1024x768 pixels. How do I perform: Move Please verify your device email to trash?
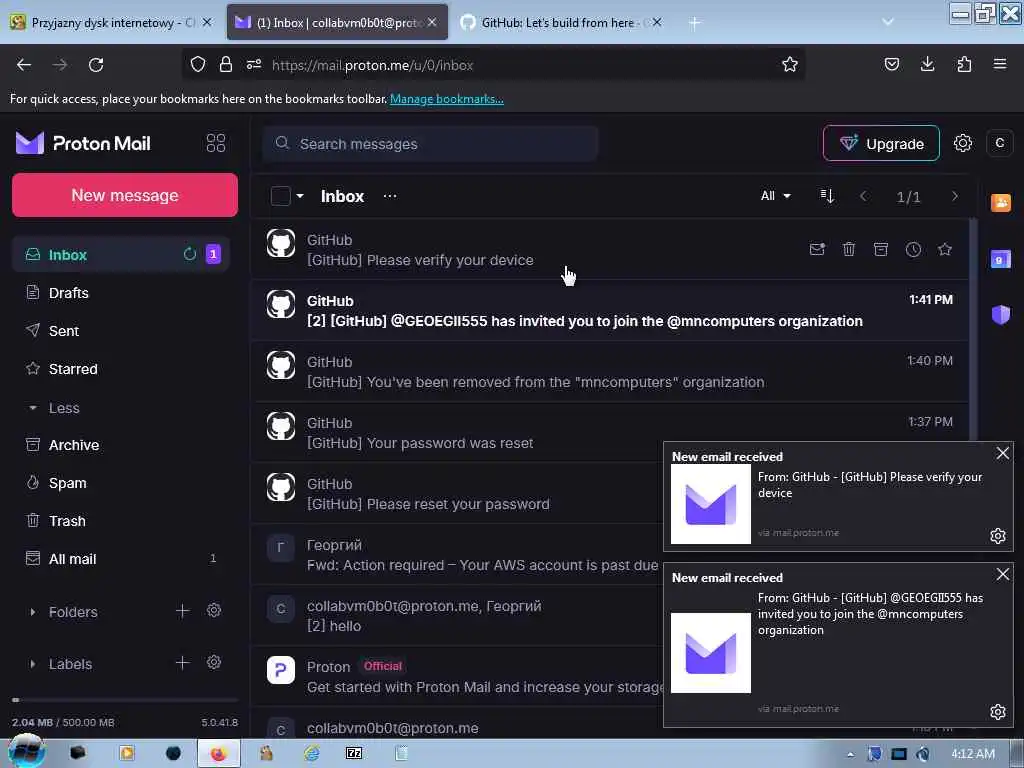tap(849, 249)
